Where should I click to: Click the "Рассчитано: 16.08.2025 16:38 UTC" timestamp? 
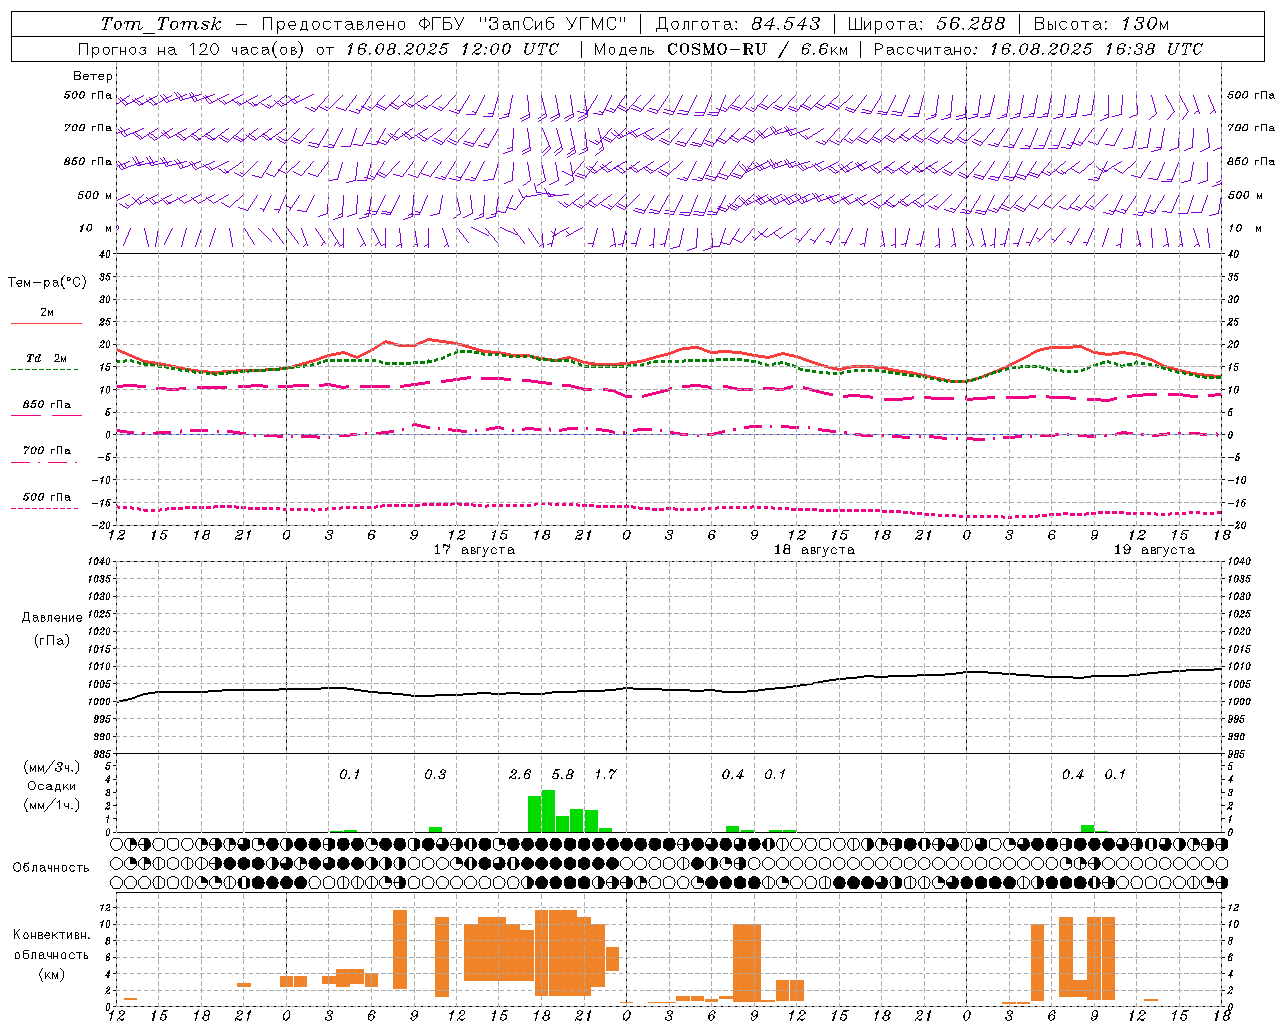(x=1038, y=49)
